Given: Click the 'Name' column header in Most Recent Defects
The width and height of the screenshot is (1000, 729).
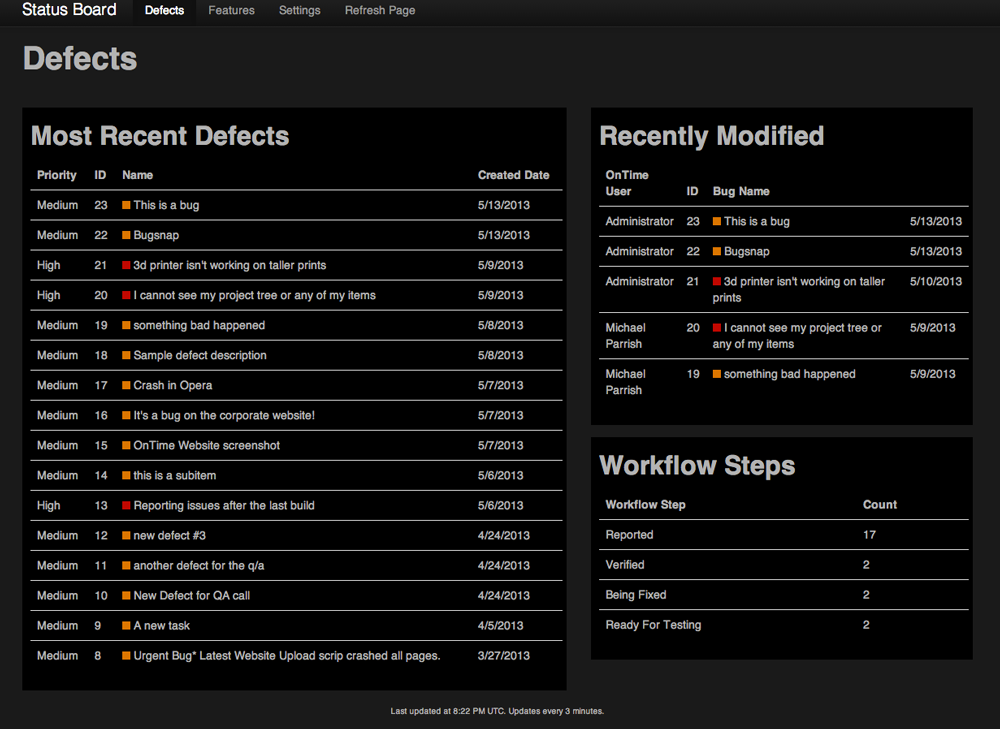Looking at the screenshot, I should click(138, 175).
